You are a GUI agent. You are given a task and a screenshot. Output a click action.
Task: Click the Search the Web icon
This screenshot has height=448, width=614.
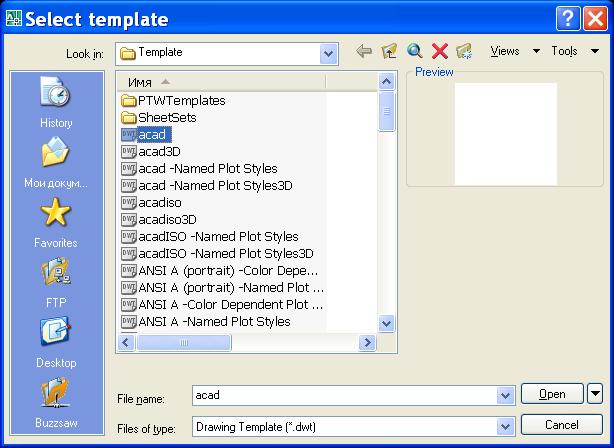coord(414,51)
